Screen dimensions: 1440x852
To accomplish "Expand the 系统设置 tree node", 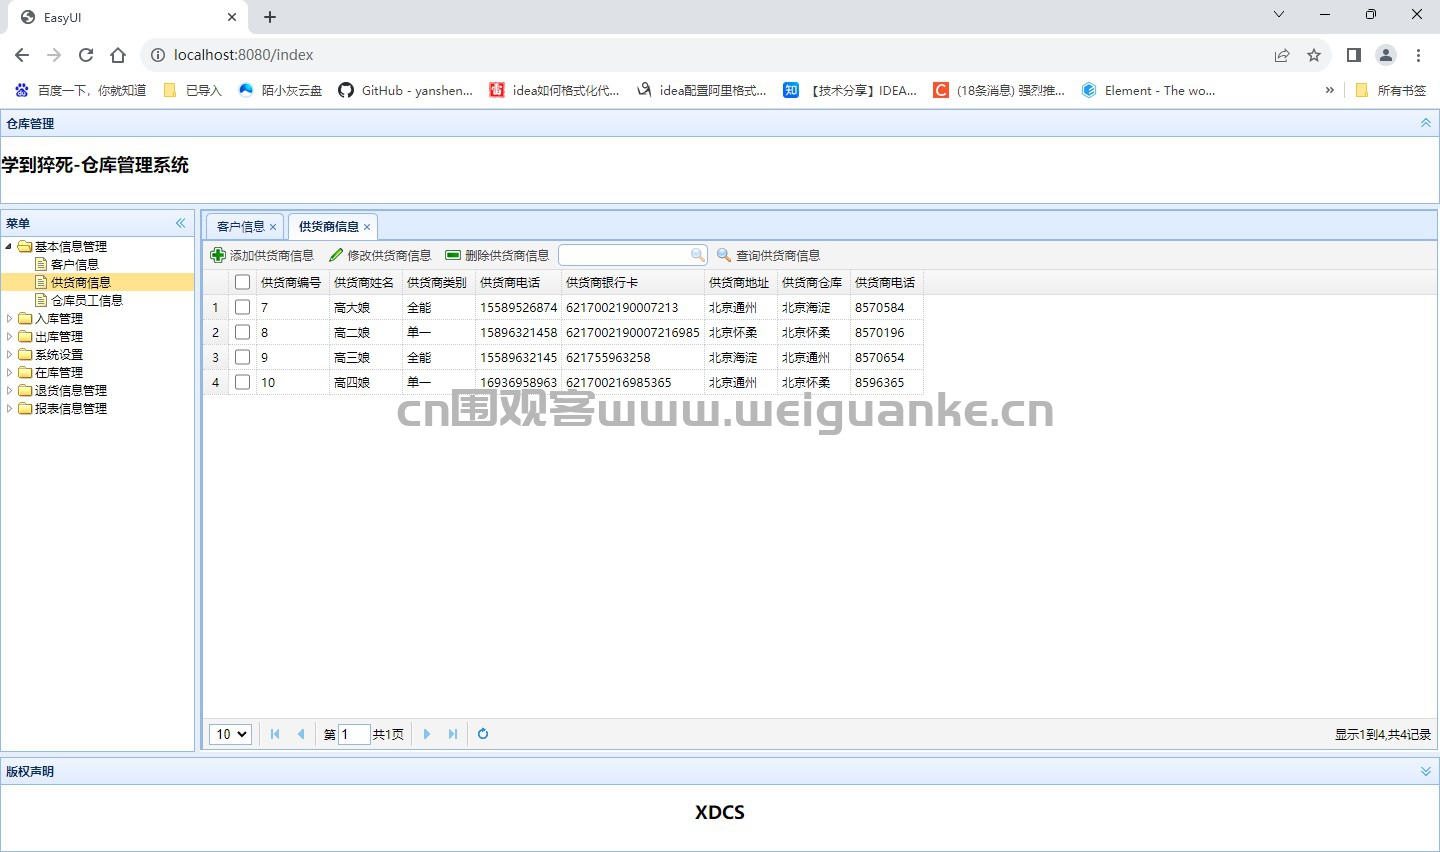I will point(9,354).
